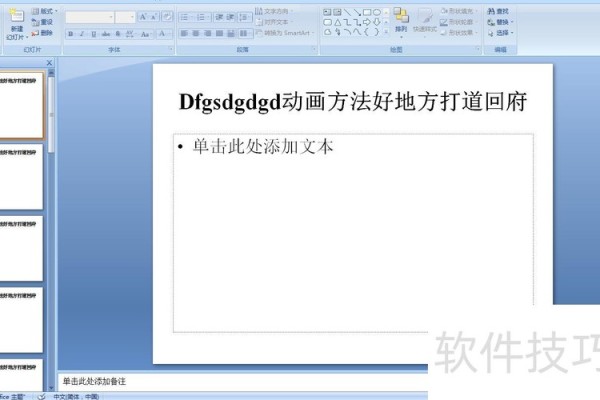Toggle Justify text alignment

(219, 34)
